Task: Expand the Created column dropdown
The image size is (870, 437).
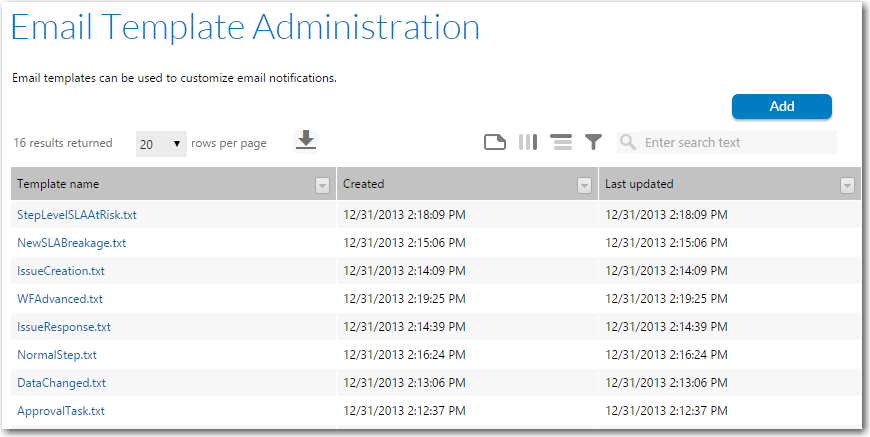Action: click(584, 186)
